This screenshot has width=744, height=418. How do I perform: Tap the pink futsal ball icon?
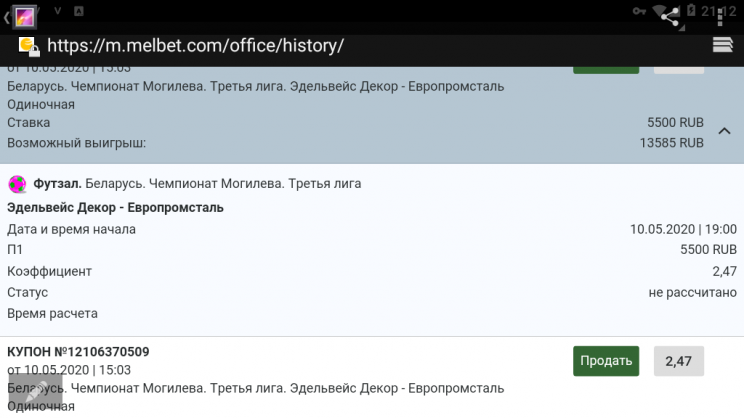(16, 184)
